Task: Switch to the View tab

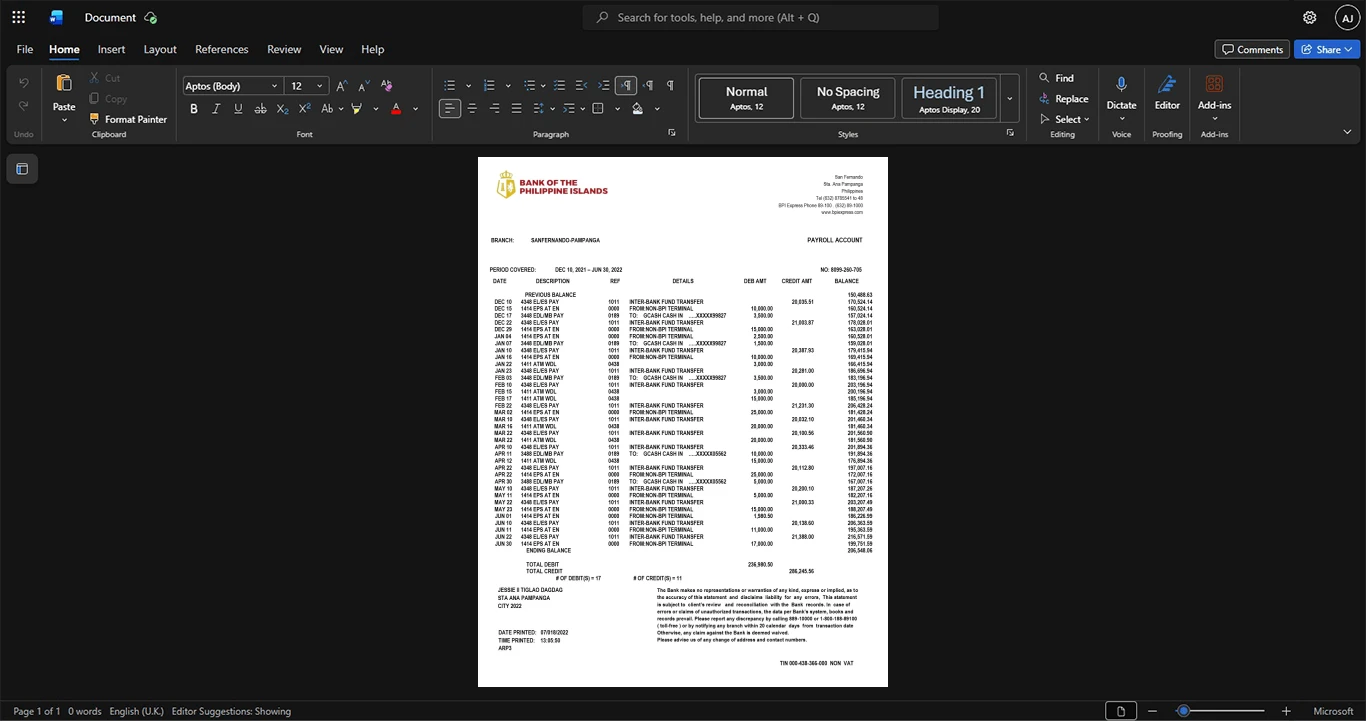Action: coord(331,49)
